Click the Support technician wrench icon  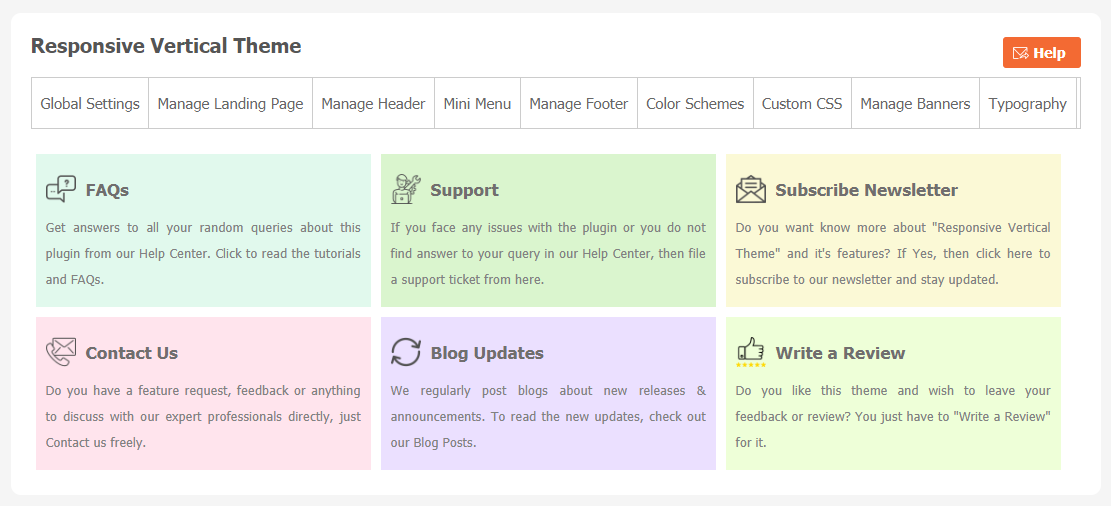[x=406, y=189]
